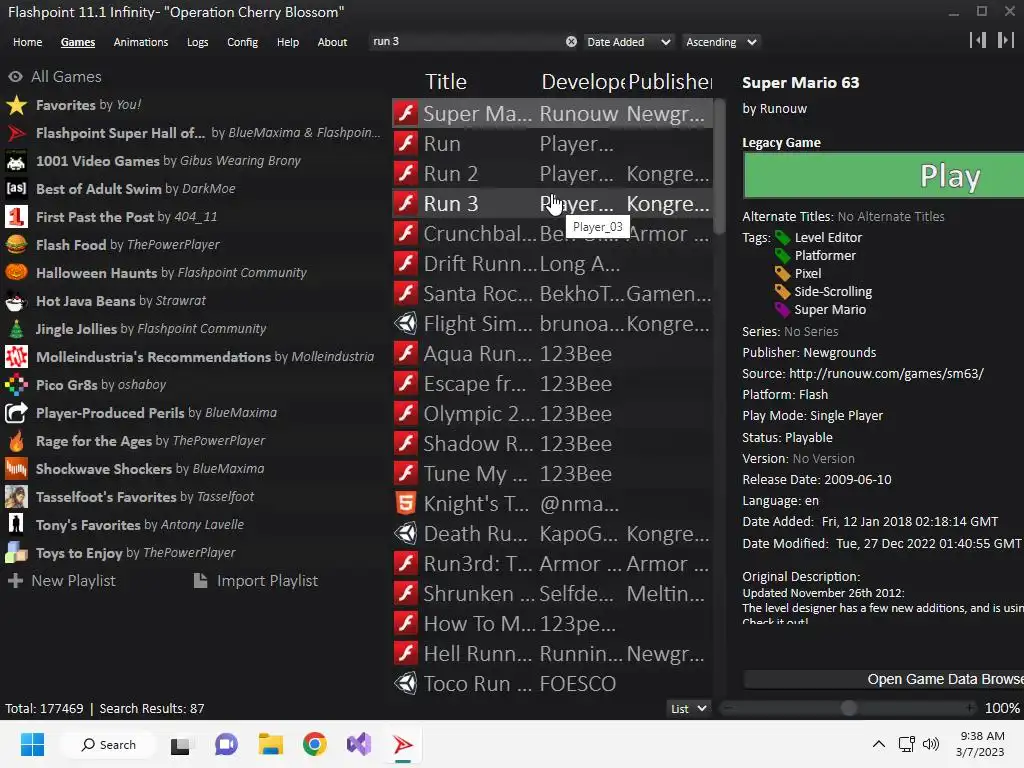Viewport: 1024px width, 768px height.
Task: Click the Favorites star icon
Action: tap(16, 105)
